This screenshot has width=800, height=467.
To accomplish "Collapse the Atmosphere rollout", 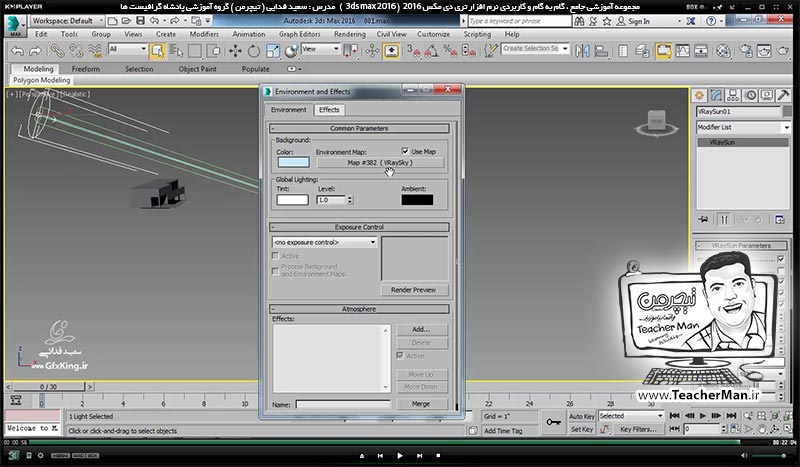I will [x=359, y=309].
